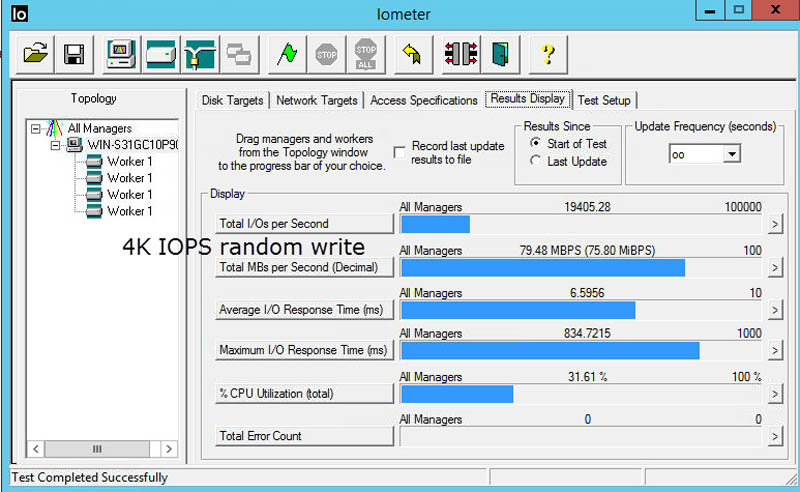Open arrow beside Average I/O Response bar
Viewport: 800px width, 492px height.
[775, 310]
